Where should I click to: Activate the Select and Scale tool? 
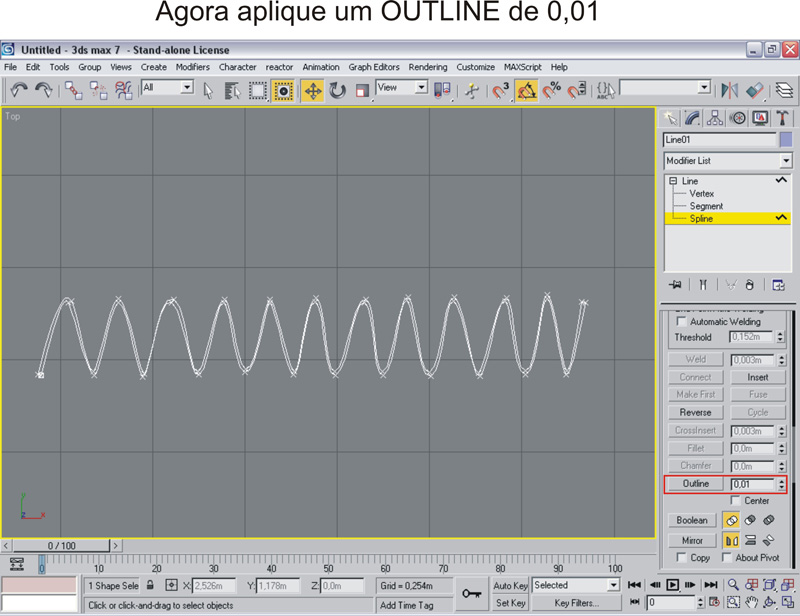pos(362,91)
